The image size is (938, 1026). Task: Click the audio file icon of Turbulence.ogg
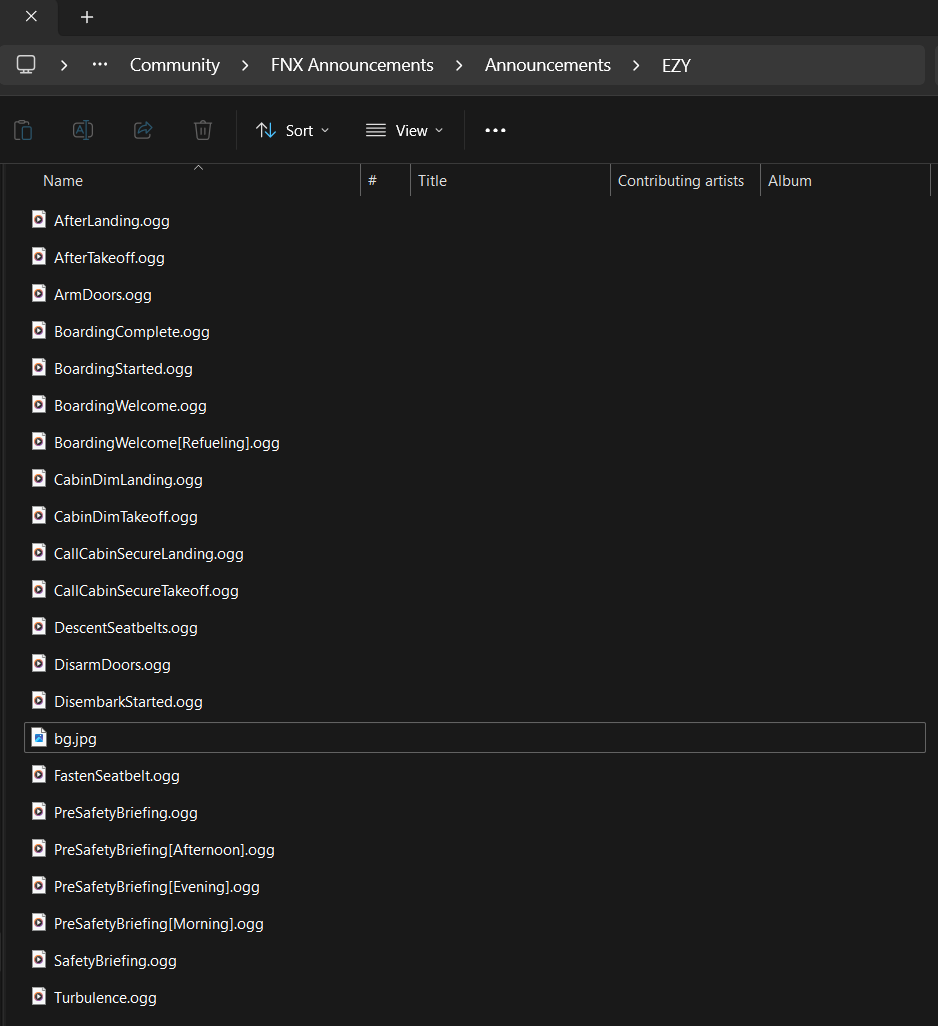click(x=39, y=996)
